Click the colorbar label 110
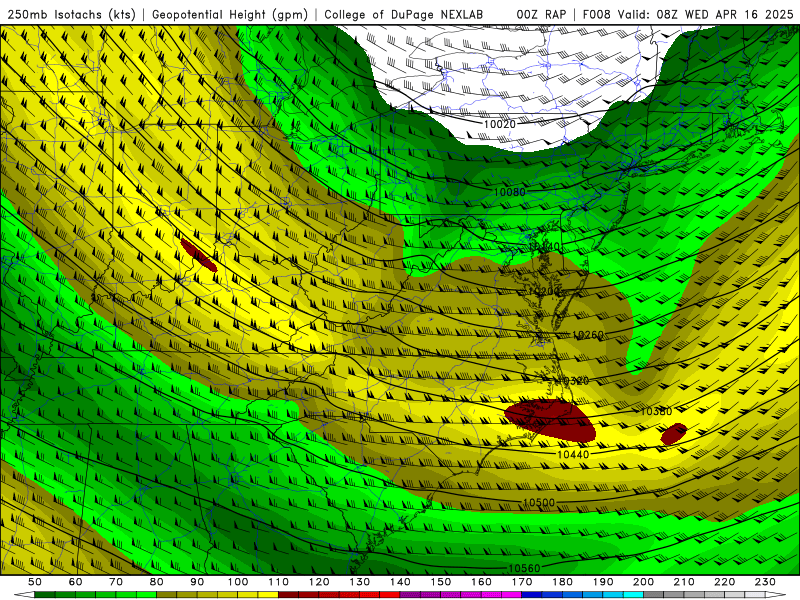 pyautogui.click(x=279, y=582)
